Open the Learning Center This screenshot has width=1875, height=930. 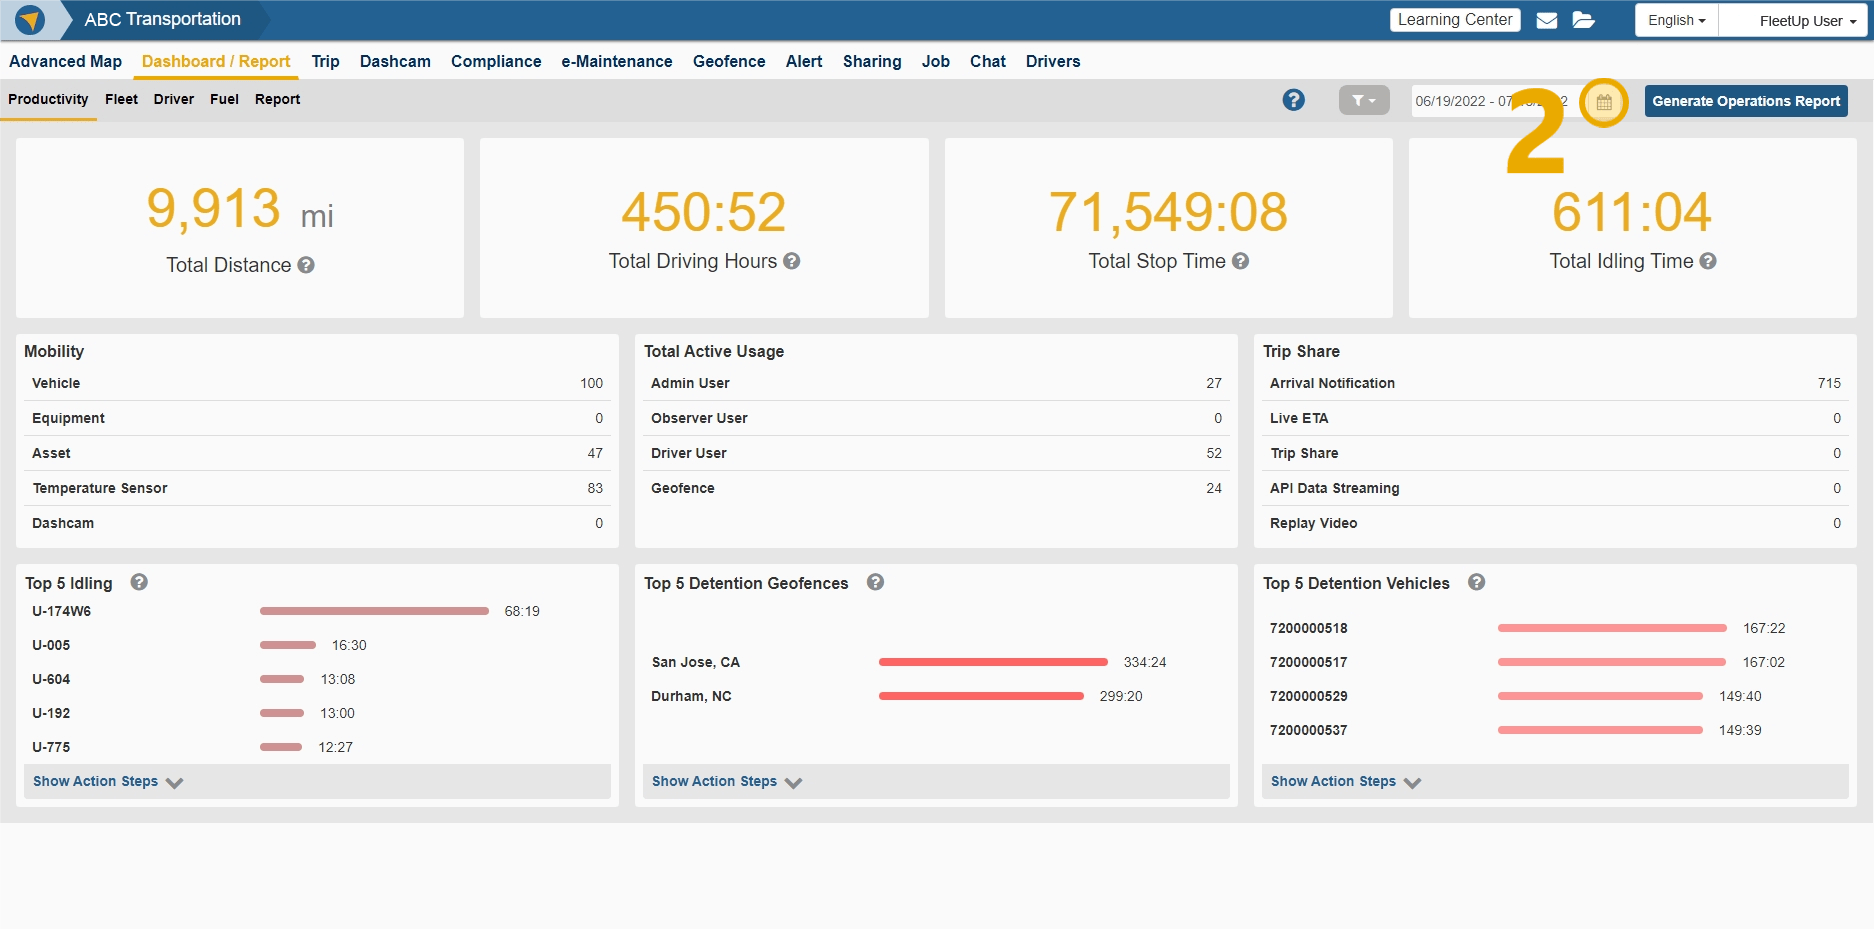(1454, 19)
